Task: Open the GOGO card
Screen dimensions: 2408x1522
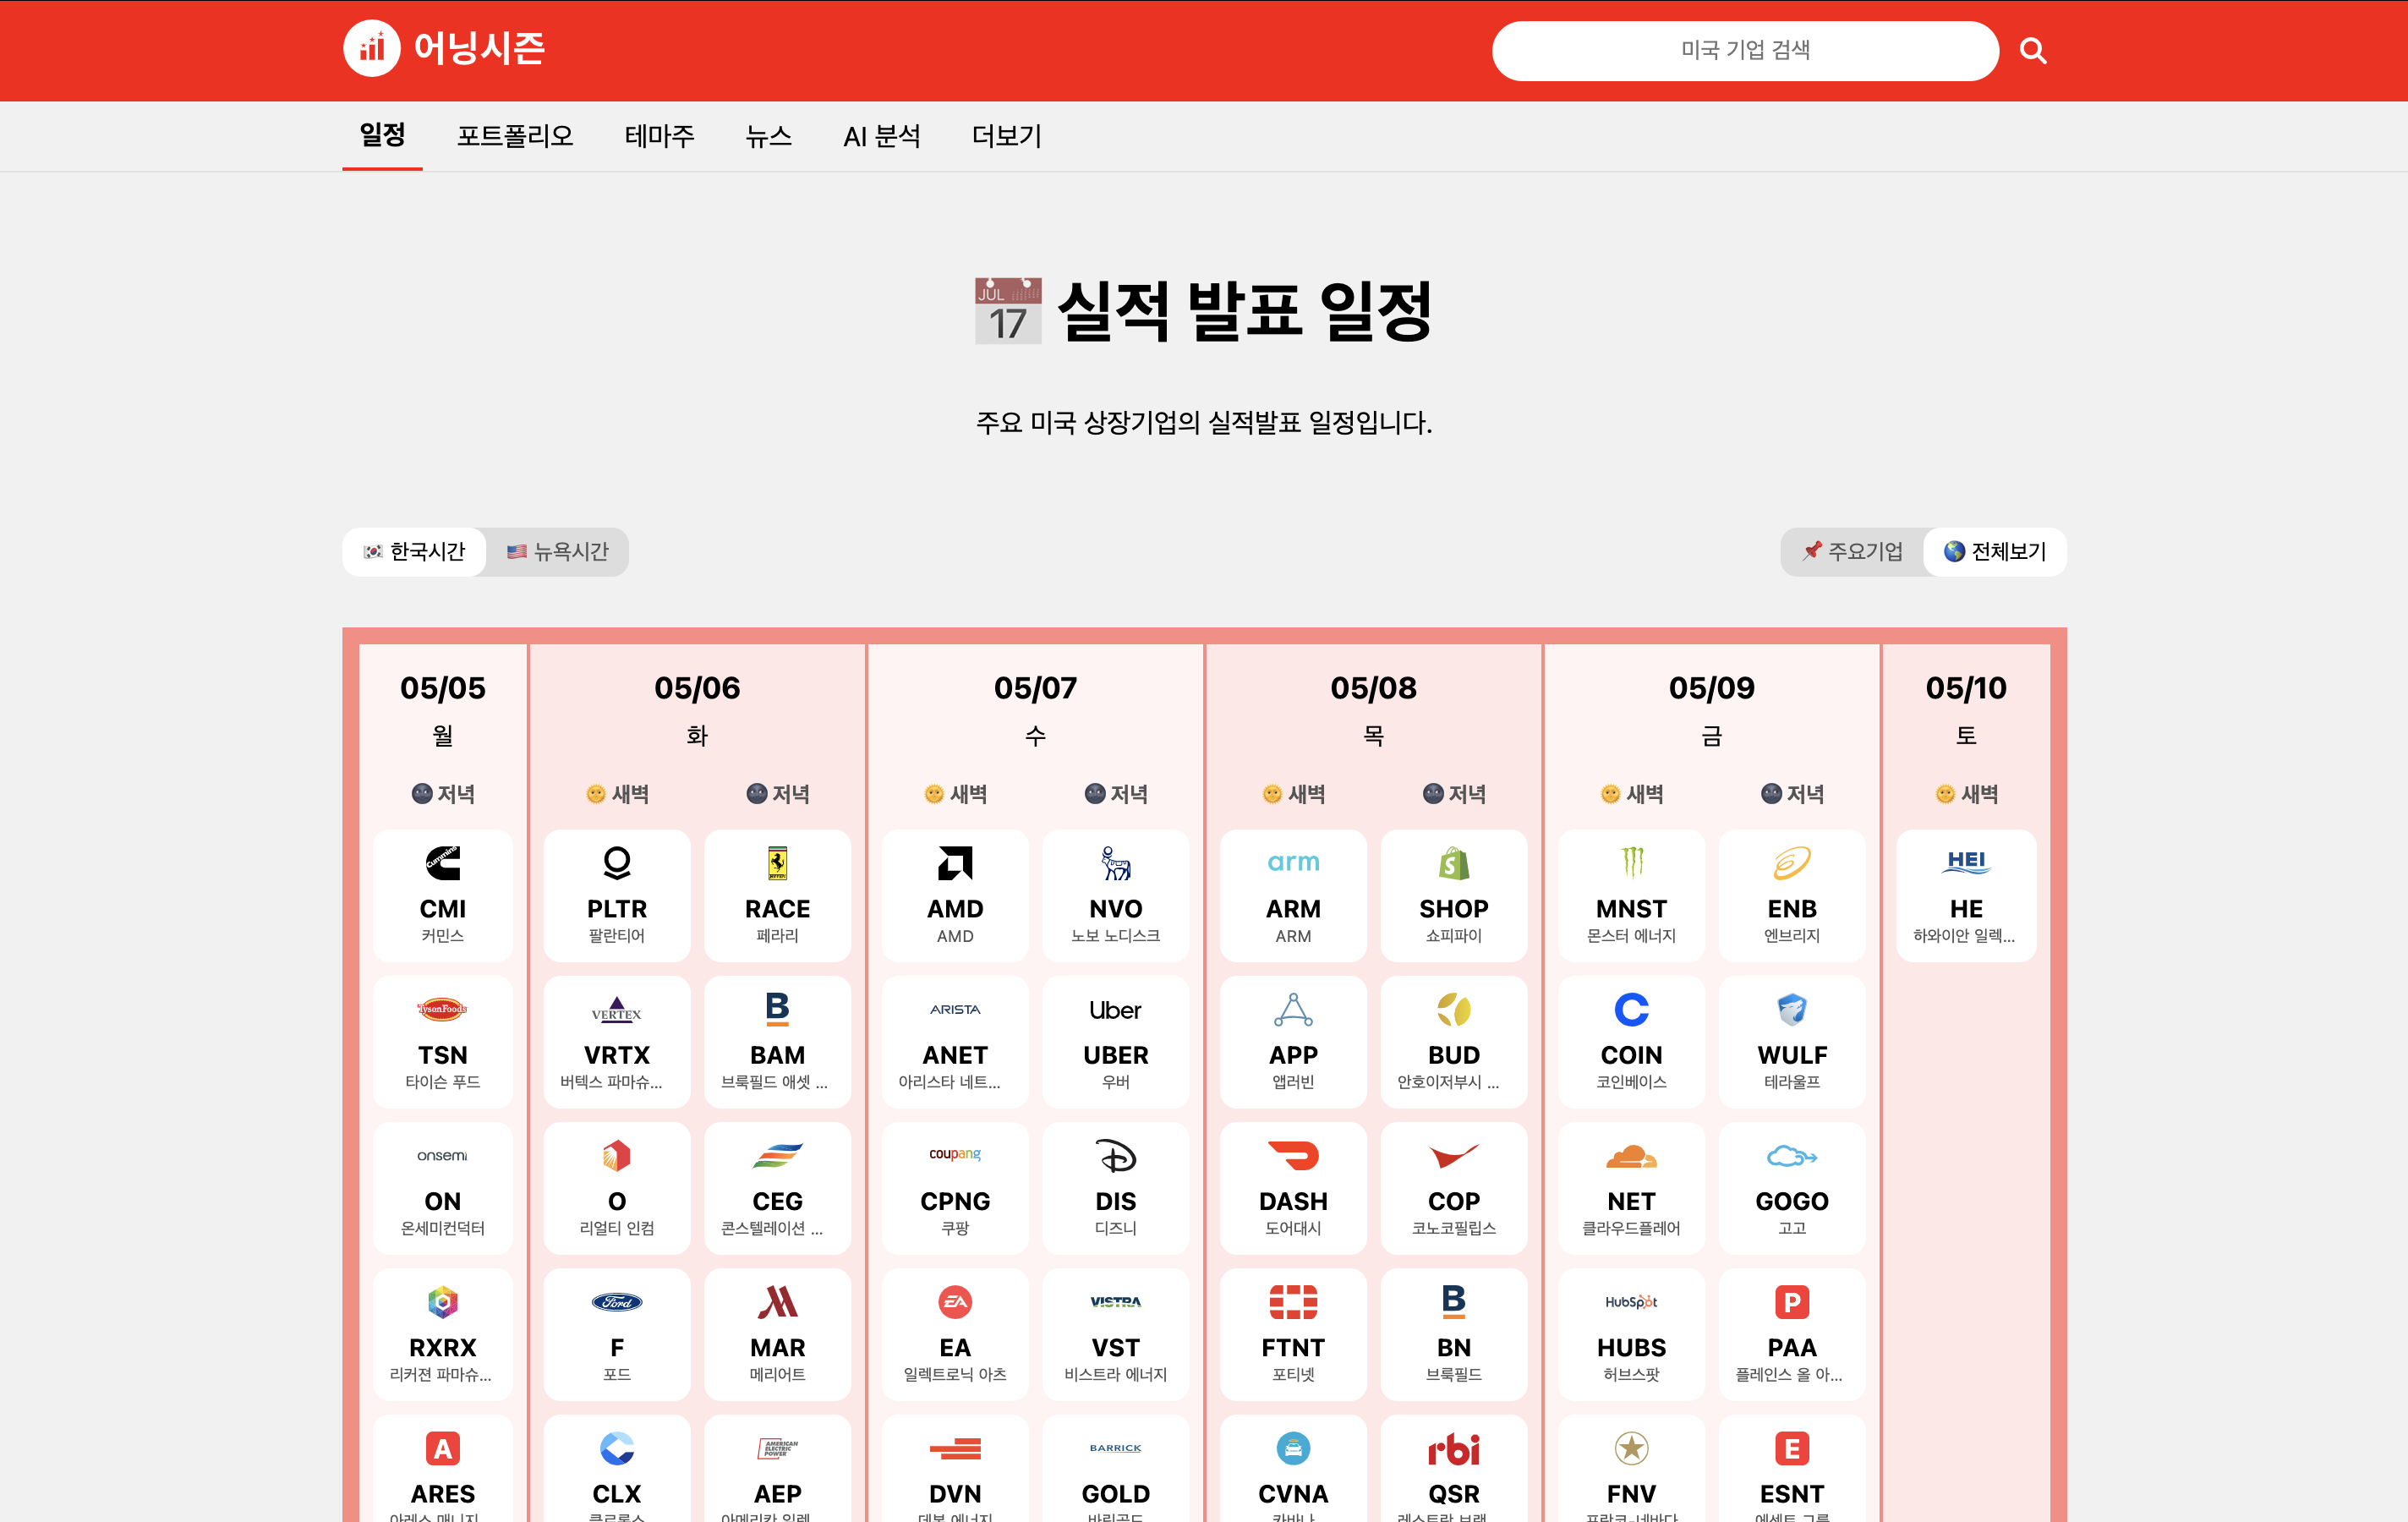Action: pos(1791,1187)
